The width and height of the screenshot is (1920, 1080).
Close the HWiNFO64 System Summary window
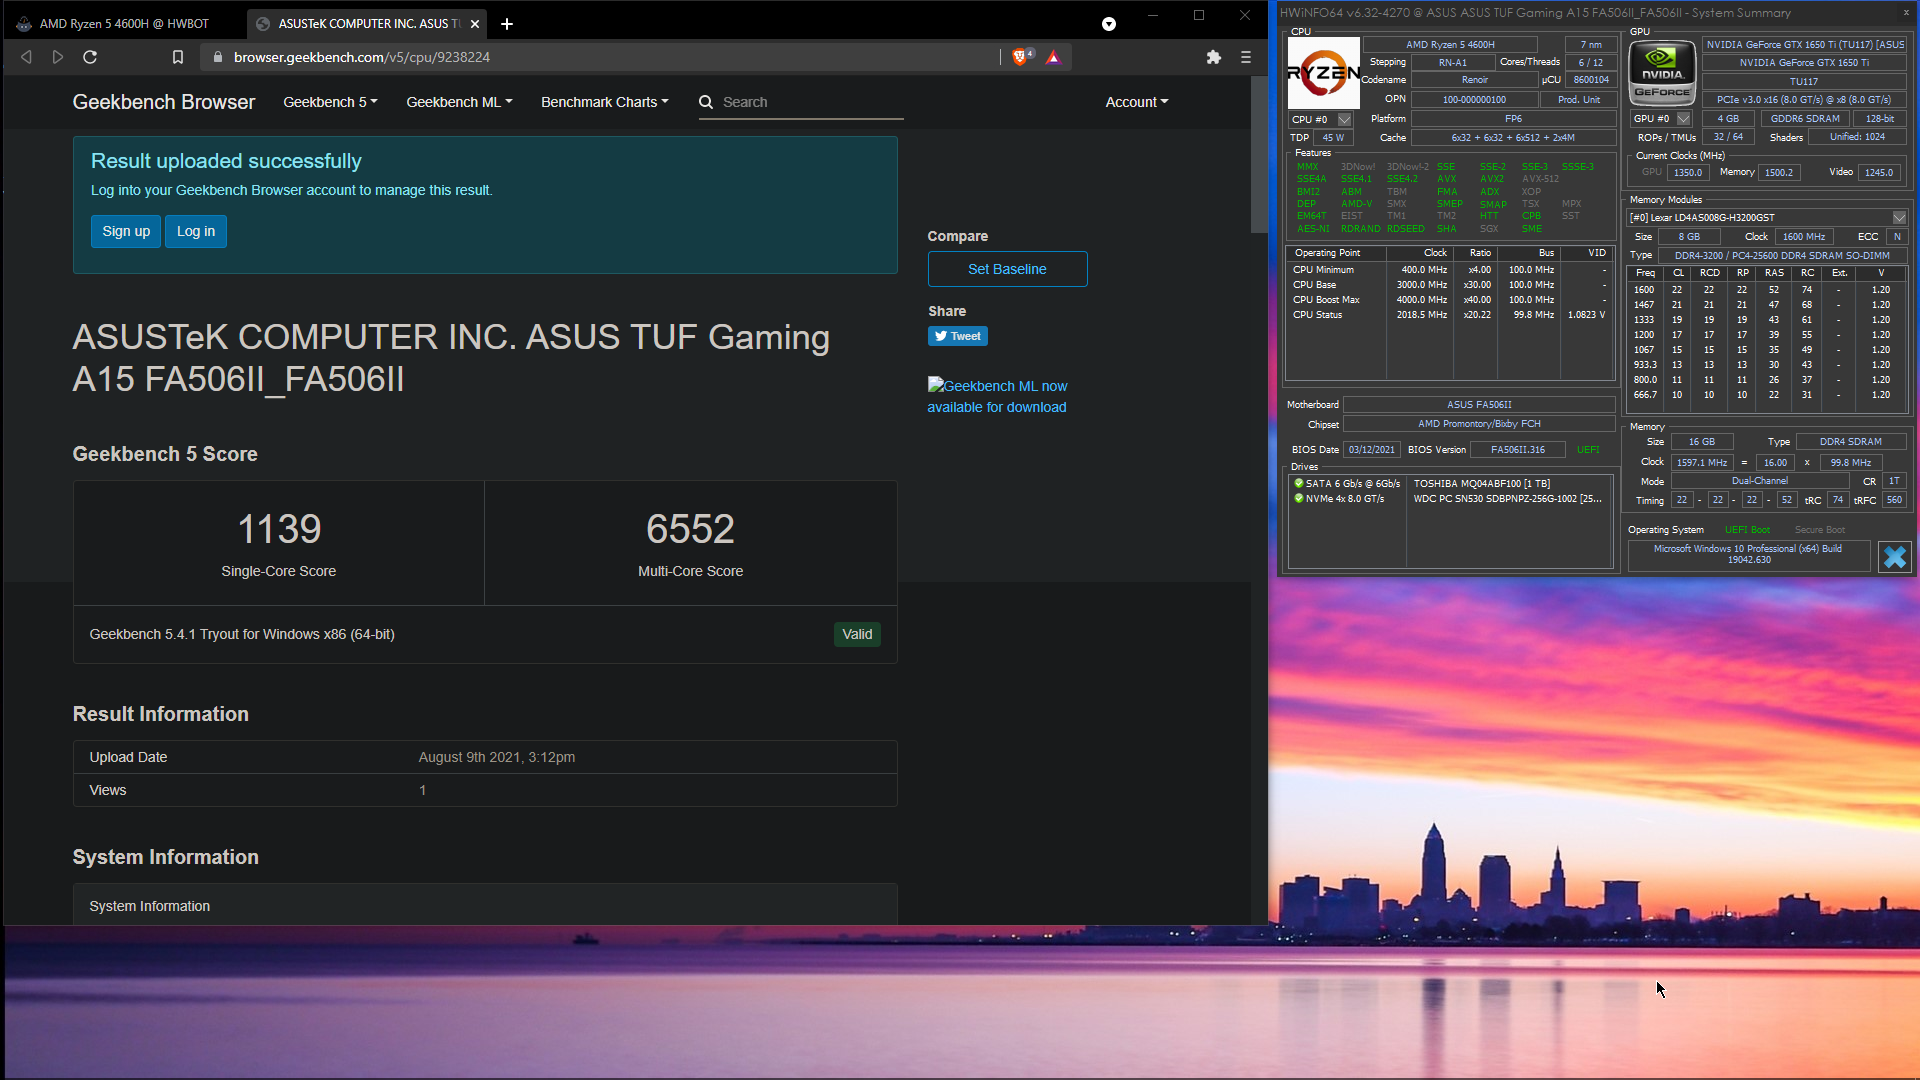1906,13
